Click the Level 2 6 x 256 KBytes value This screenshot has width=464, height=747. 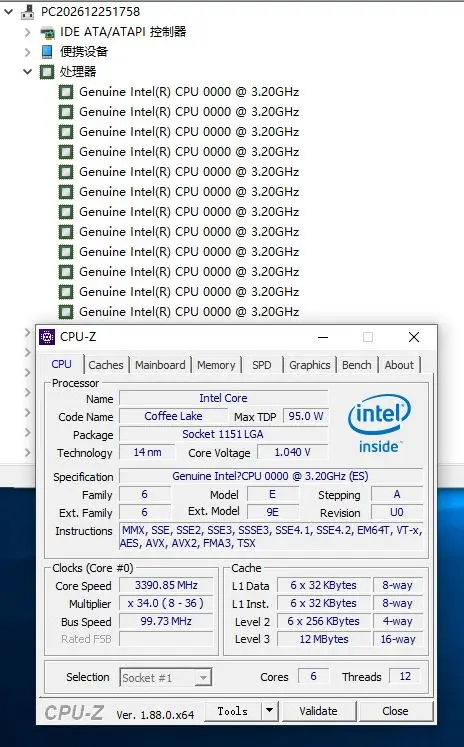pos(323,621)
